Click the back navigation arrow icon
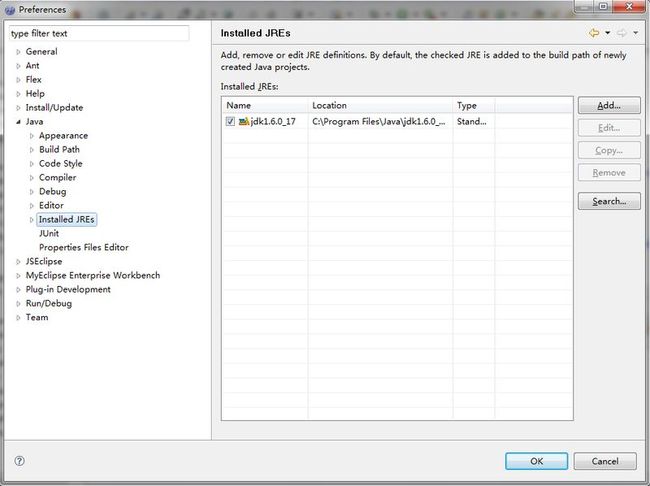650x486 pixels. 594,33
